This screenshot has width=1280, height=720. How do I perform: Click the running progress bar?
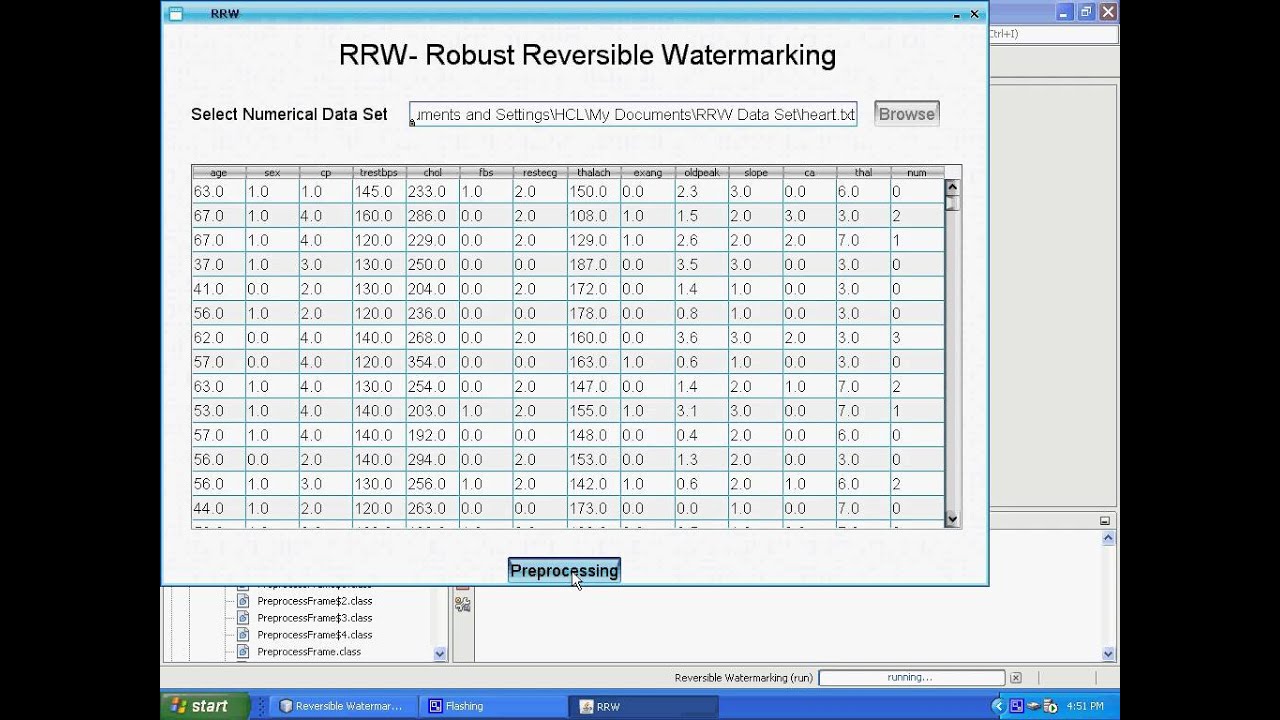click(x=911, y=677)
